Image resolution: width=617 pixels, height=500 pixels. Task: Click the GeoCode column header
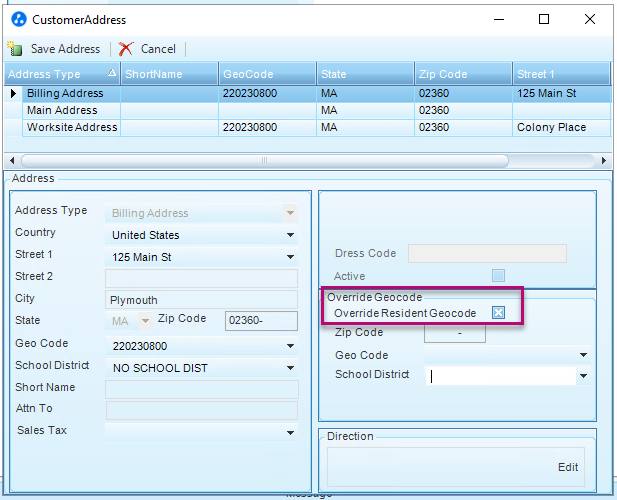[x=266, y=74]
